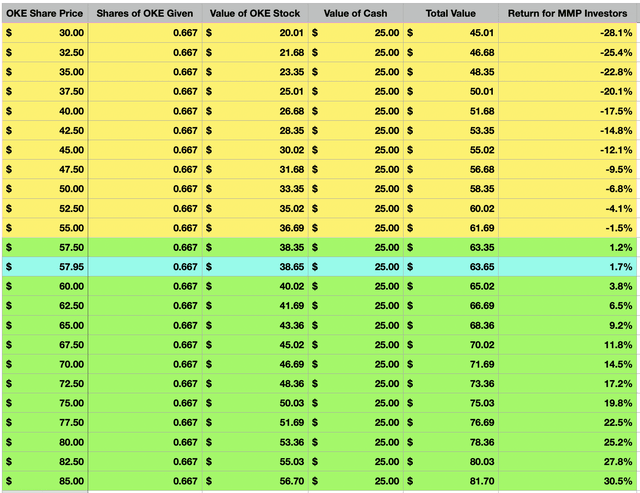Select the total value cell 66.69
This screenshot has height=493, width=640.
tap(451, 306)
